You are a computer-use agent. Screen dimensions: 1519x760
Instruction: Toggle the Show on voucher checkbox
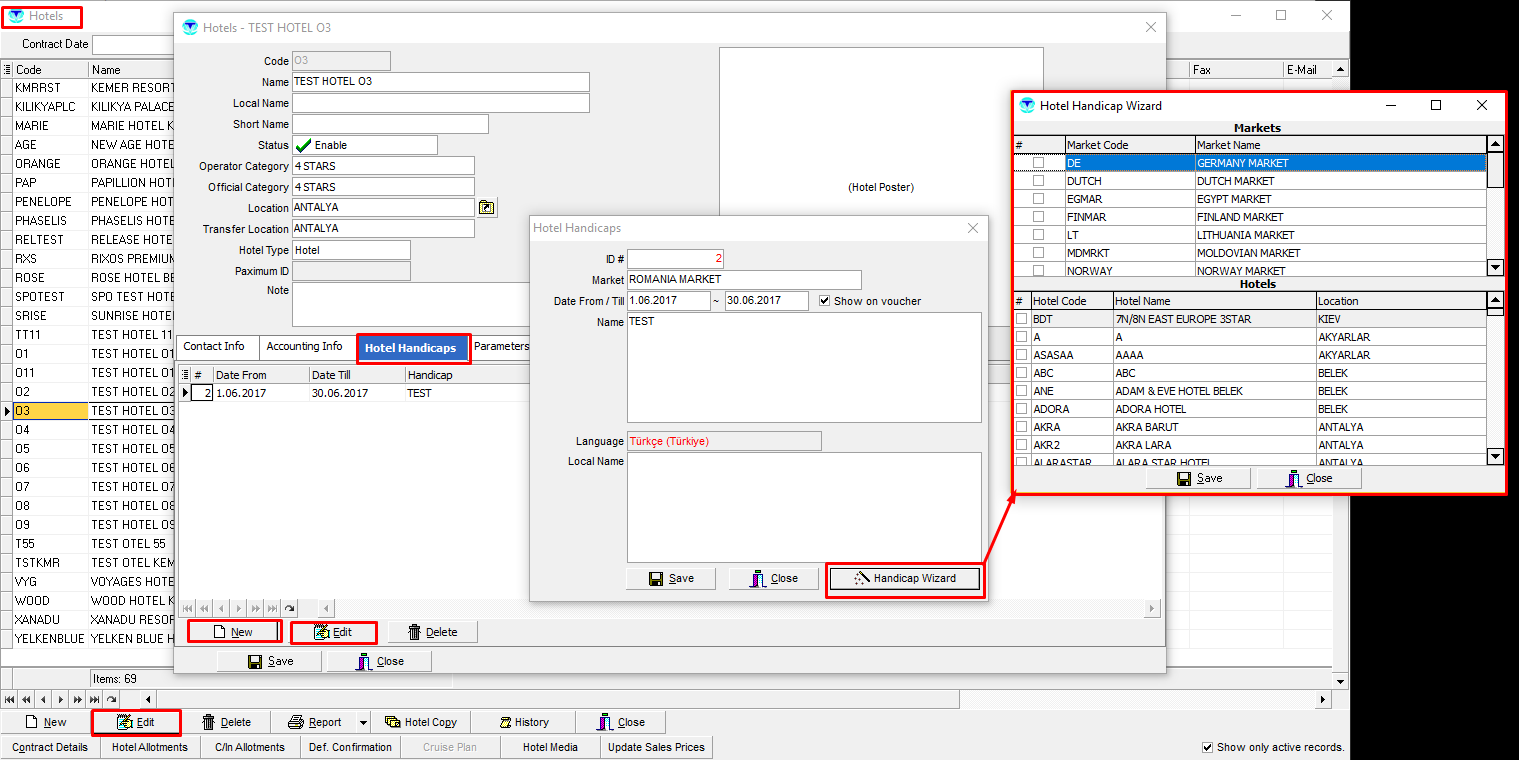[x=825, y=301]
